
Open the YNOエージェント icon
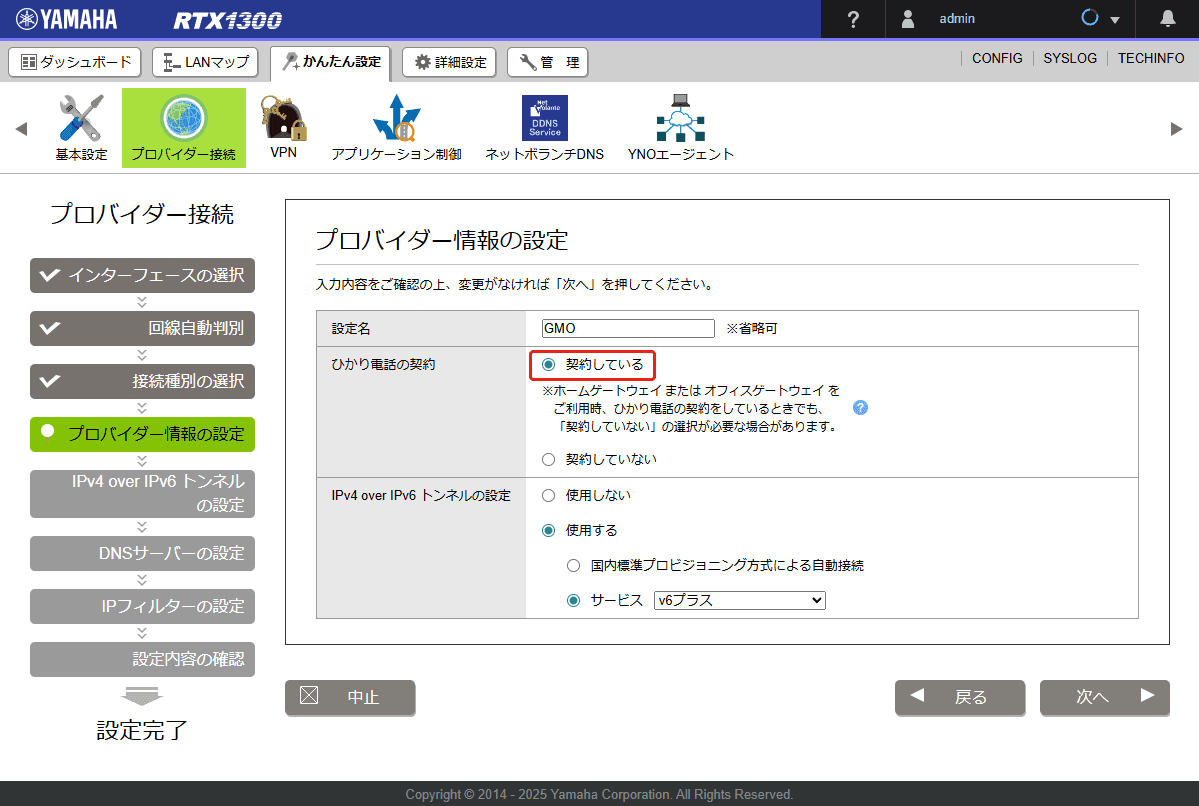[680, 119]
